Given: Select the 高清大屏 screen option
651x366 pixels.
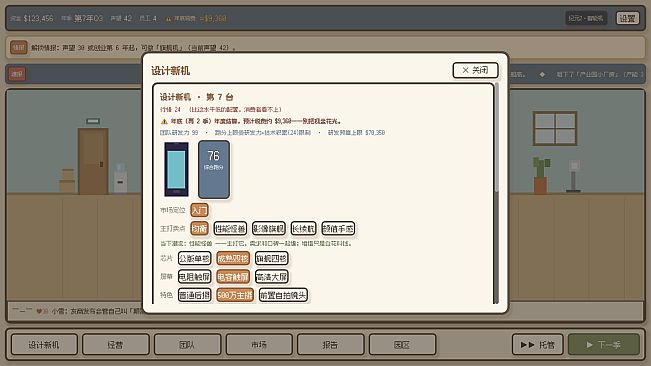Looking at the screenshot, I should pyautogui.click(x=272, y=276).
